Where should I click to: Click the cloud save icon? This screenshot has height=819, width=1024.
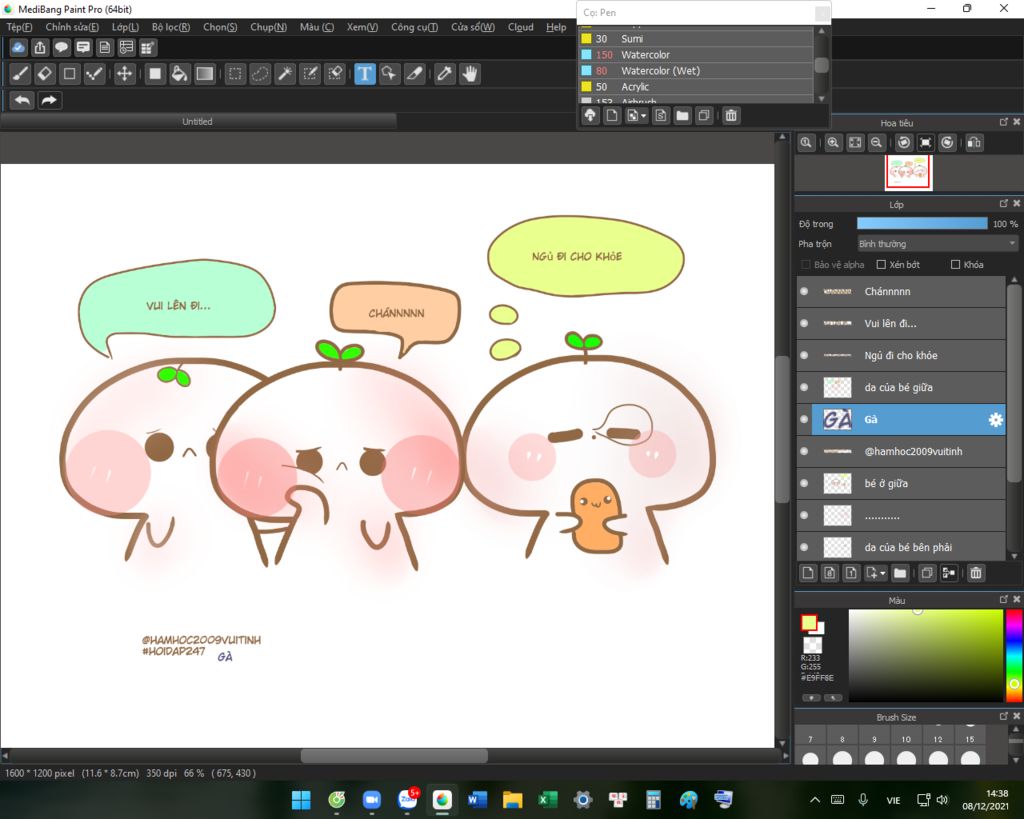coord(18,48)
